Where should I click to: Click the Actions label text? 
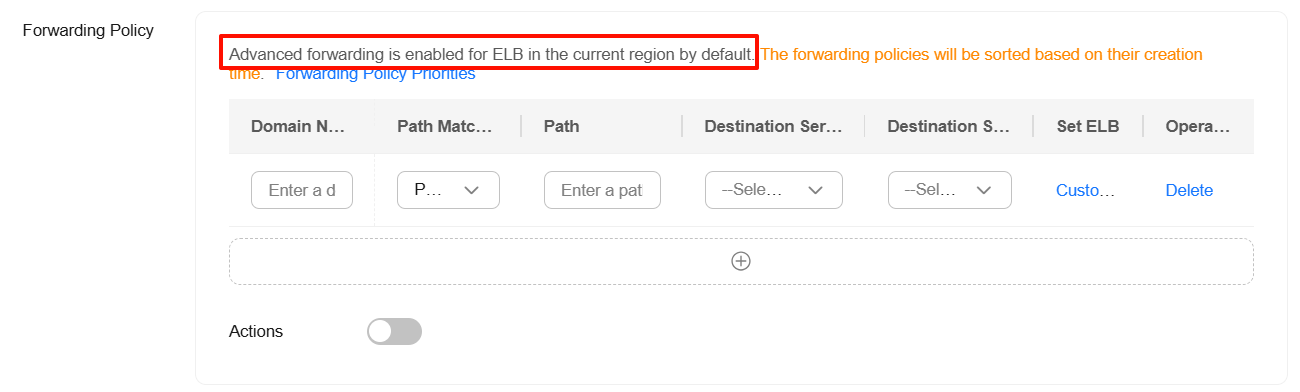point(256,331)
